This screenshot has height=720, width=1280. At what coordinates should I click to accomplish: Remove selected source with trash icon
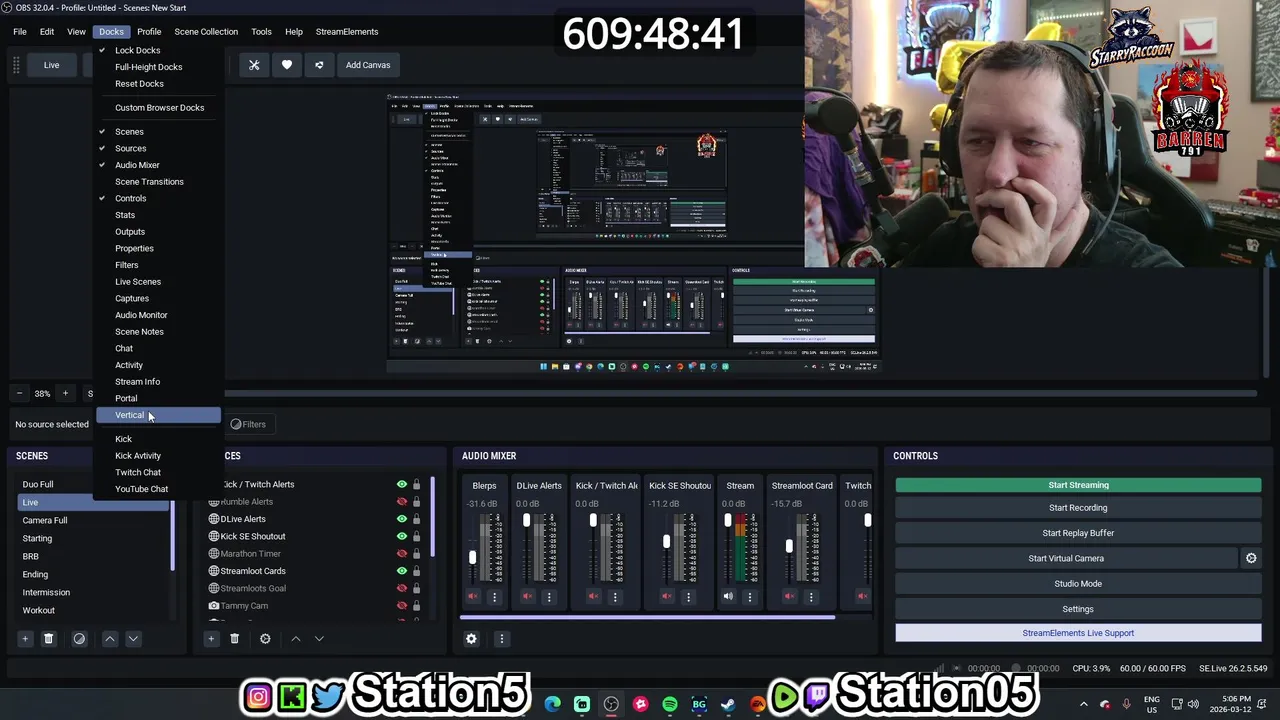pos(235,639)
